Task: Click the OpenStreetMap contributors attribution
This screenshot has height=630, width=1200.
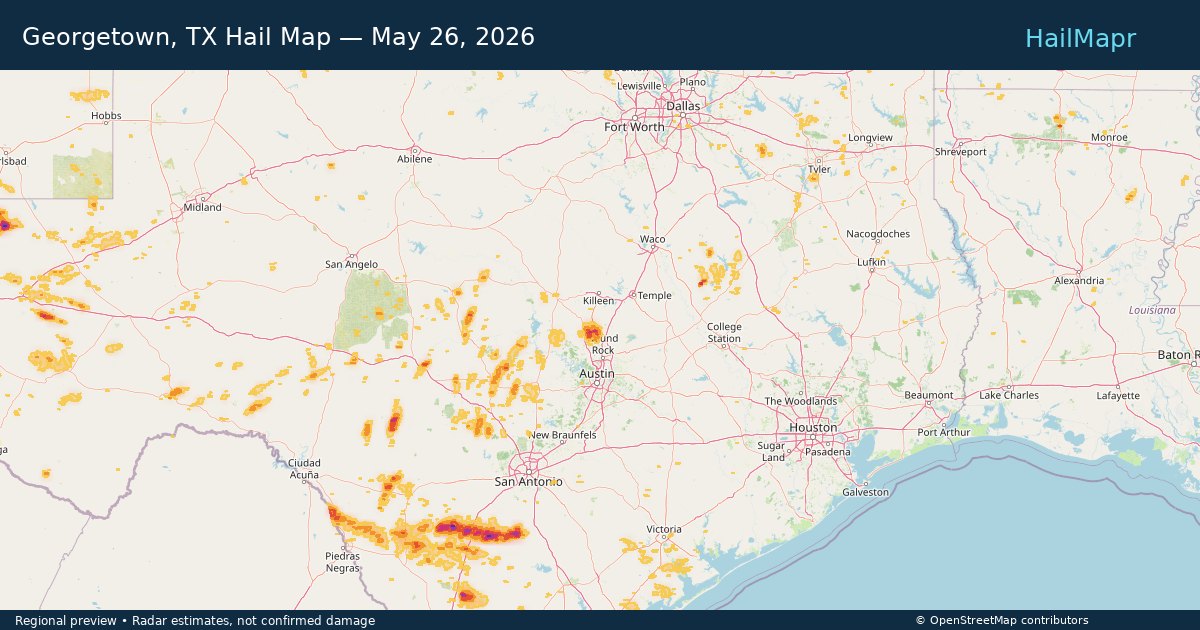Action: coord(1002,621)
